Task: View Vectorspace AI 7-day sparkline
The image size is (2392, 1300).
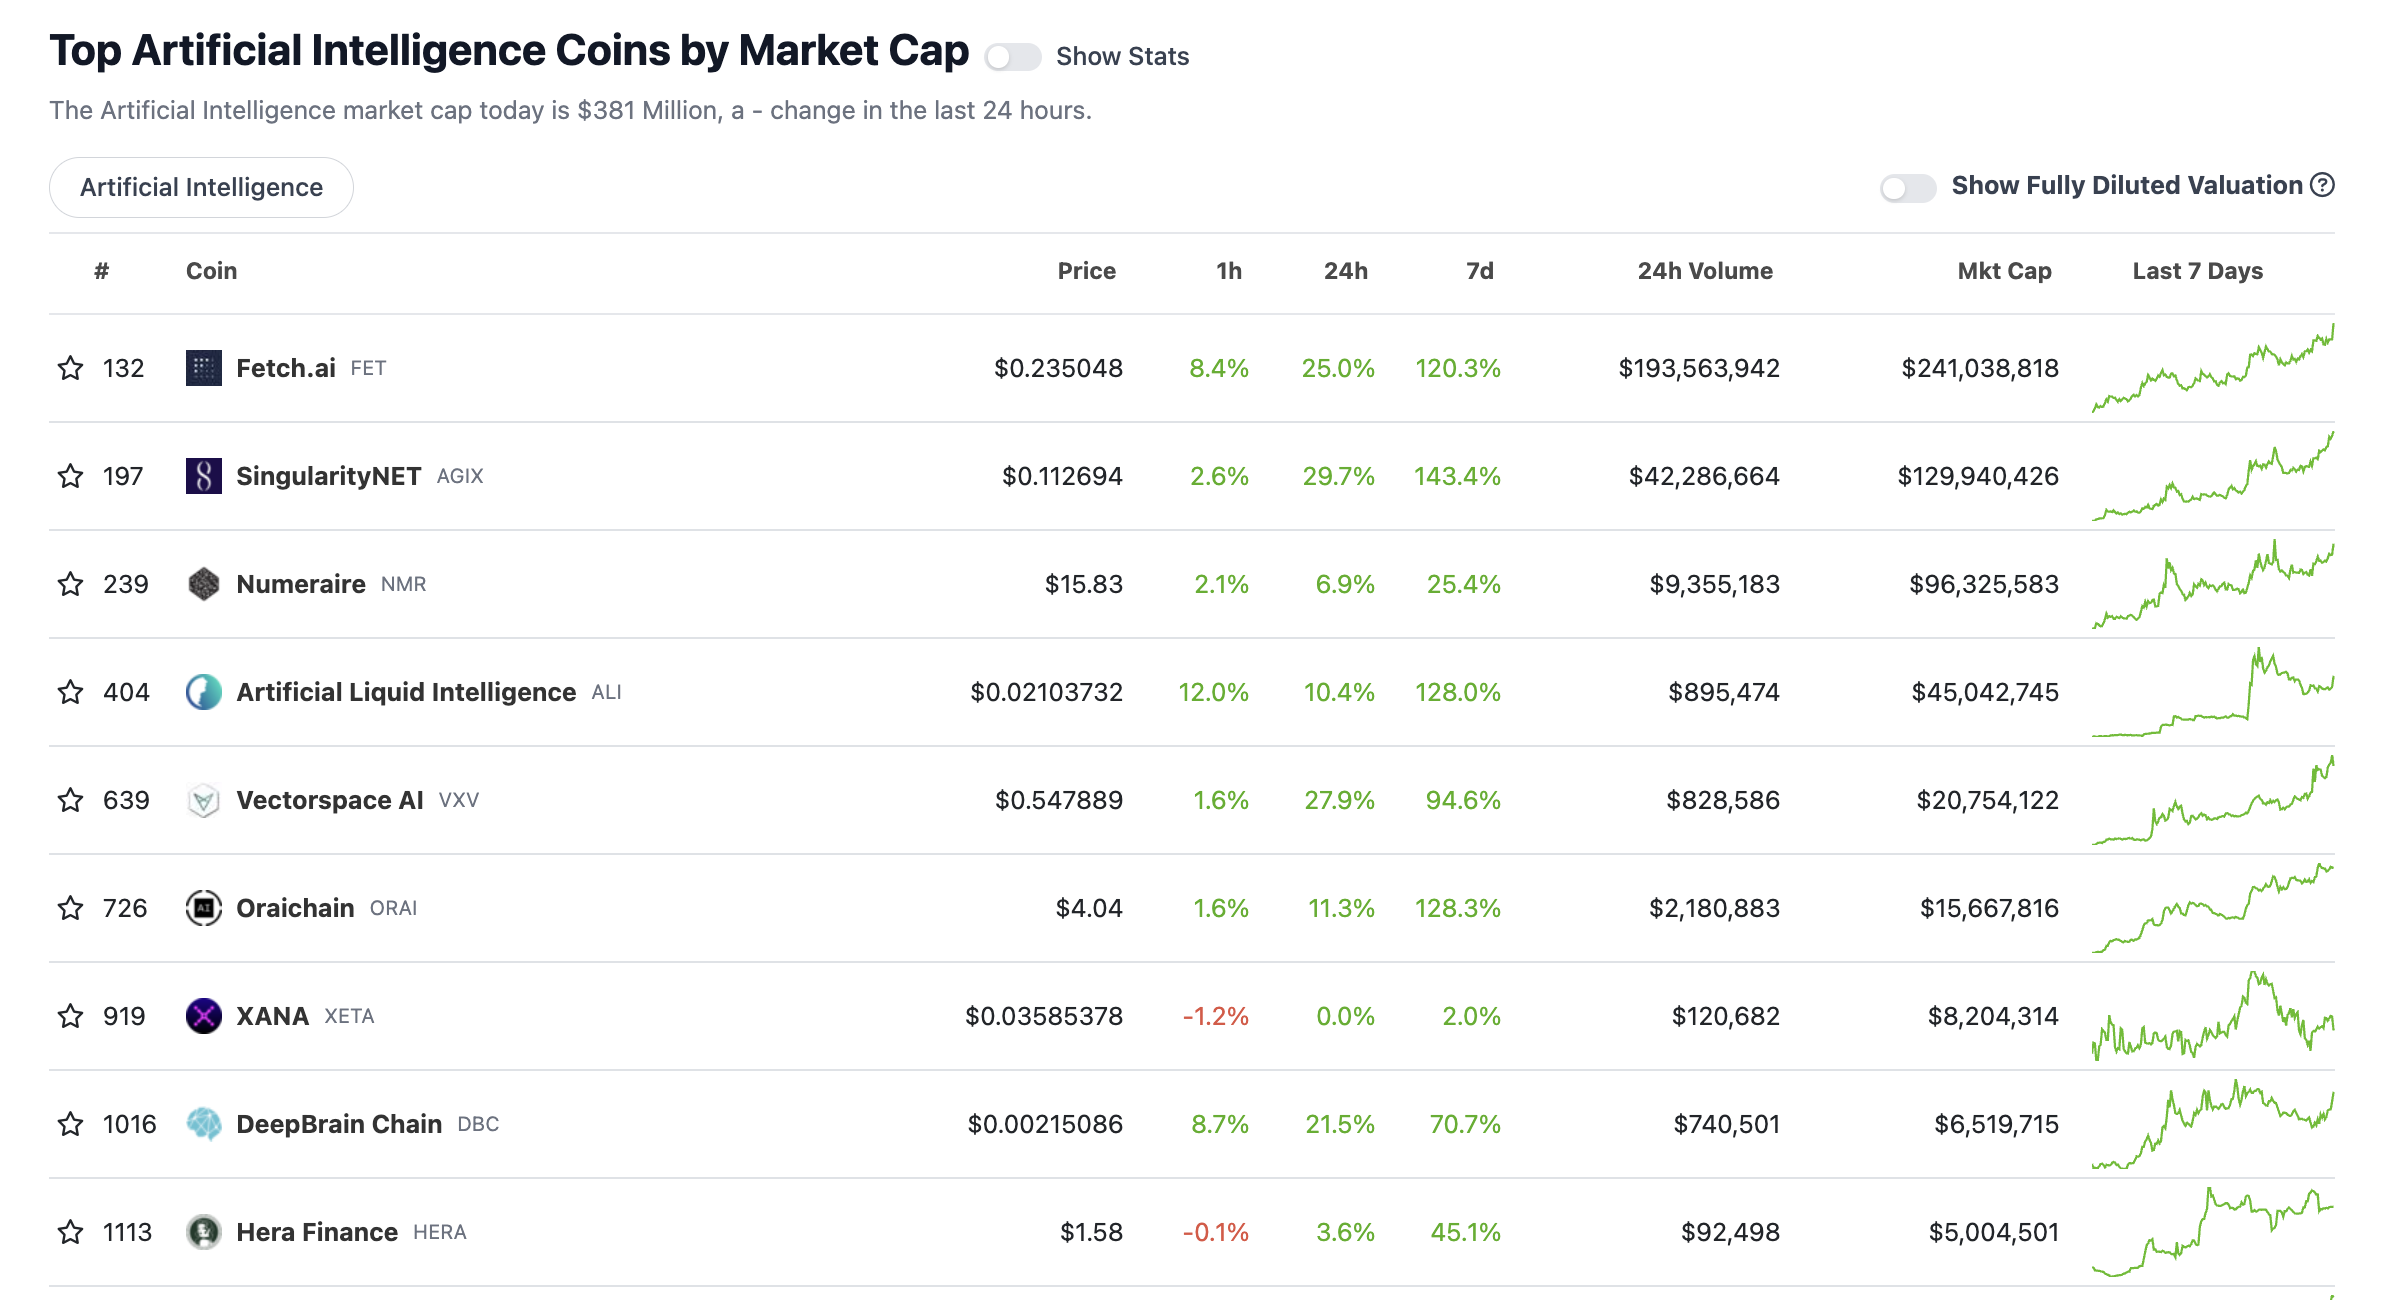Action: tap(2213, 800)
